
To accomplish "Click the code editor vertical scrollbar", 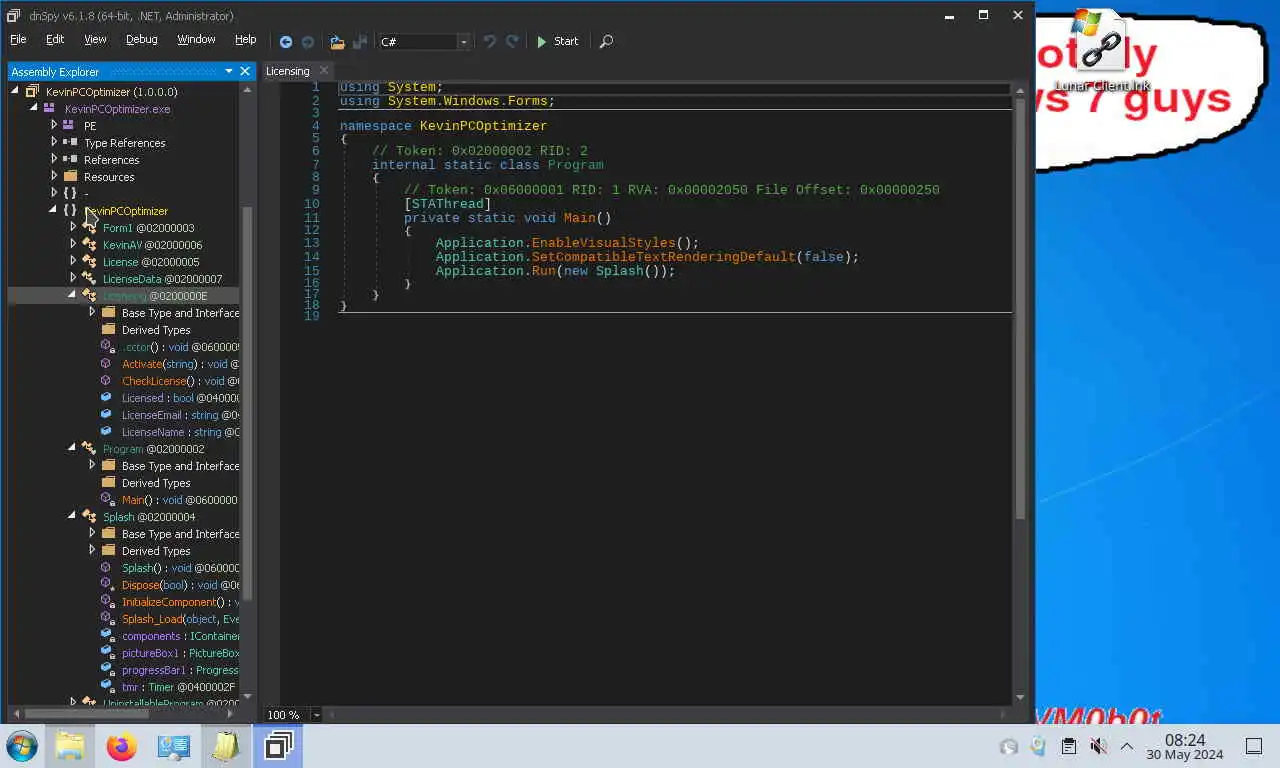I will 1020,310.
